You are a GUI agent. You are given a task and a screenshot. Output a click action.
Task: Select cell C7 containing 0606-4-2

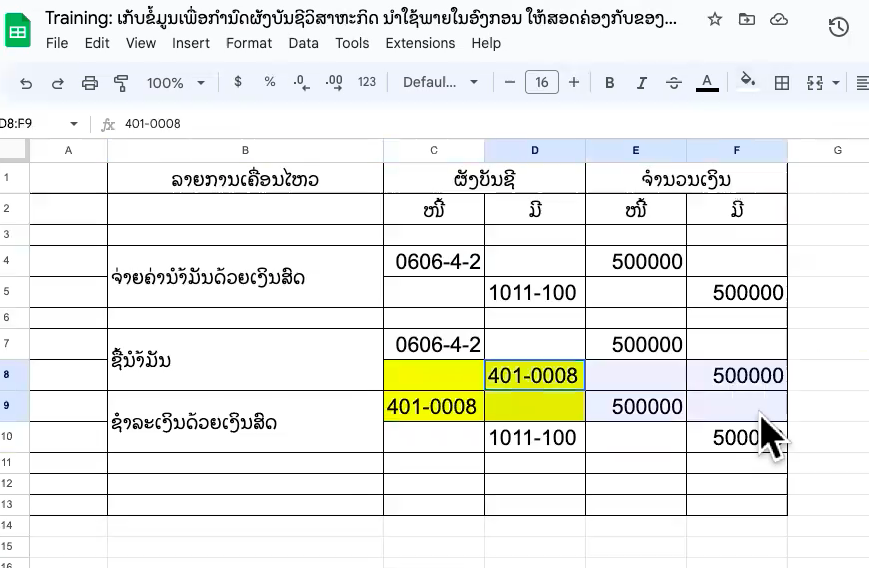click(x=433, y=344)
